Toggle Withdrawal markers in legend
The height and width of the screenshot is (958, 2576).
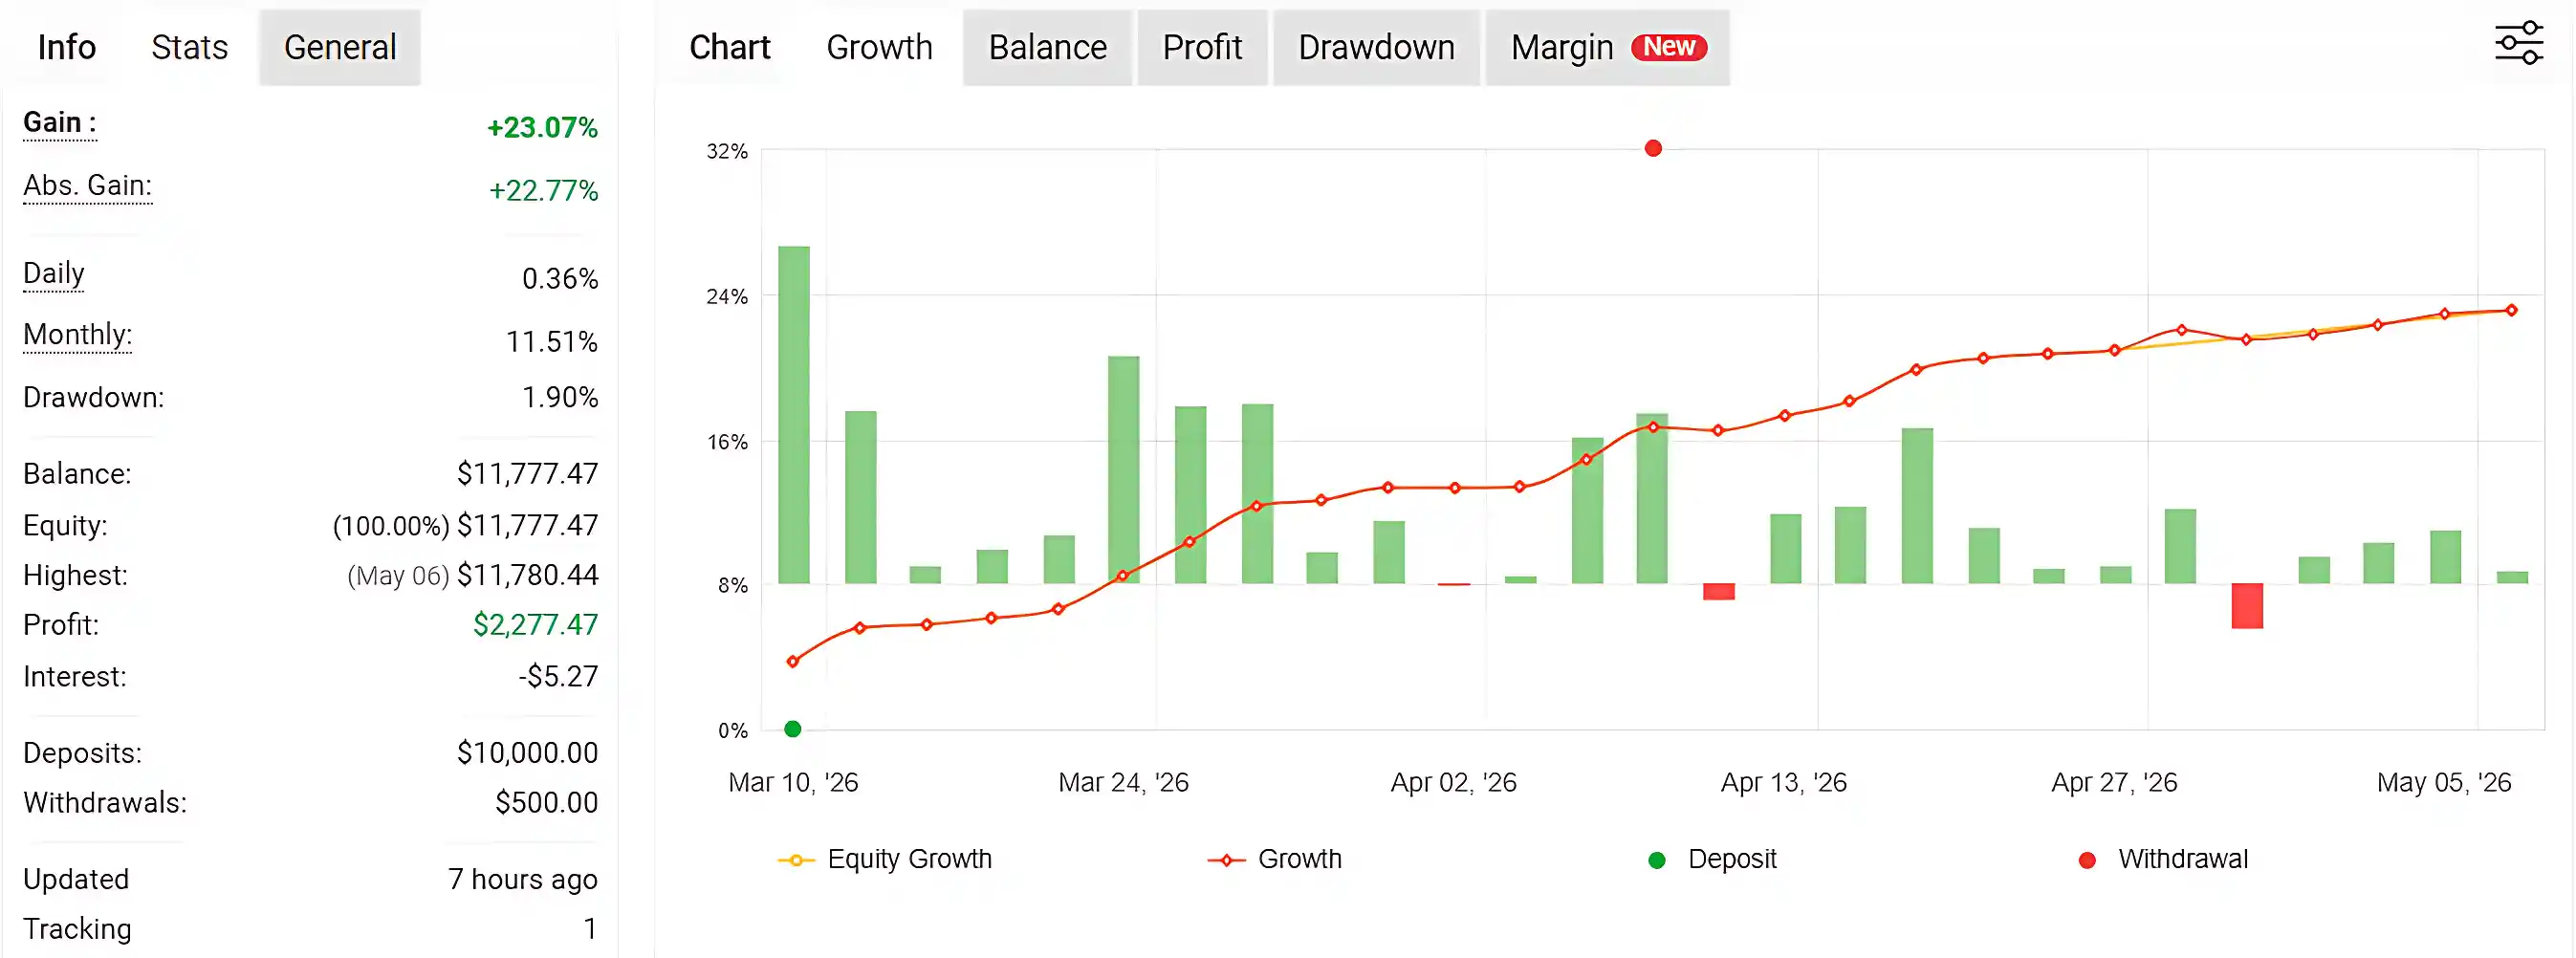tap(2162, 859)
